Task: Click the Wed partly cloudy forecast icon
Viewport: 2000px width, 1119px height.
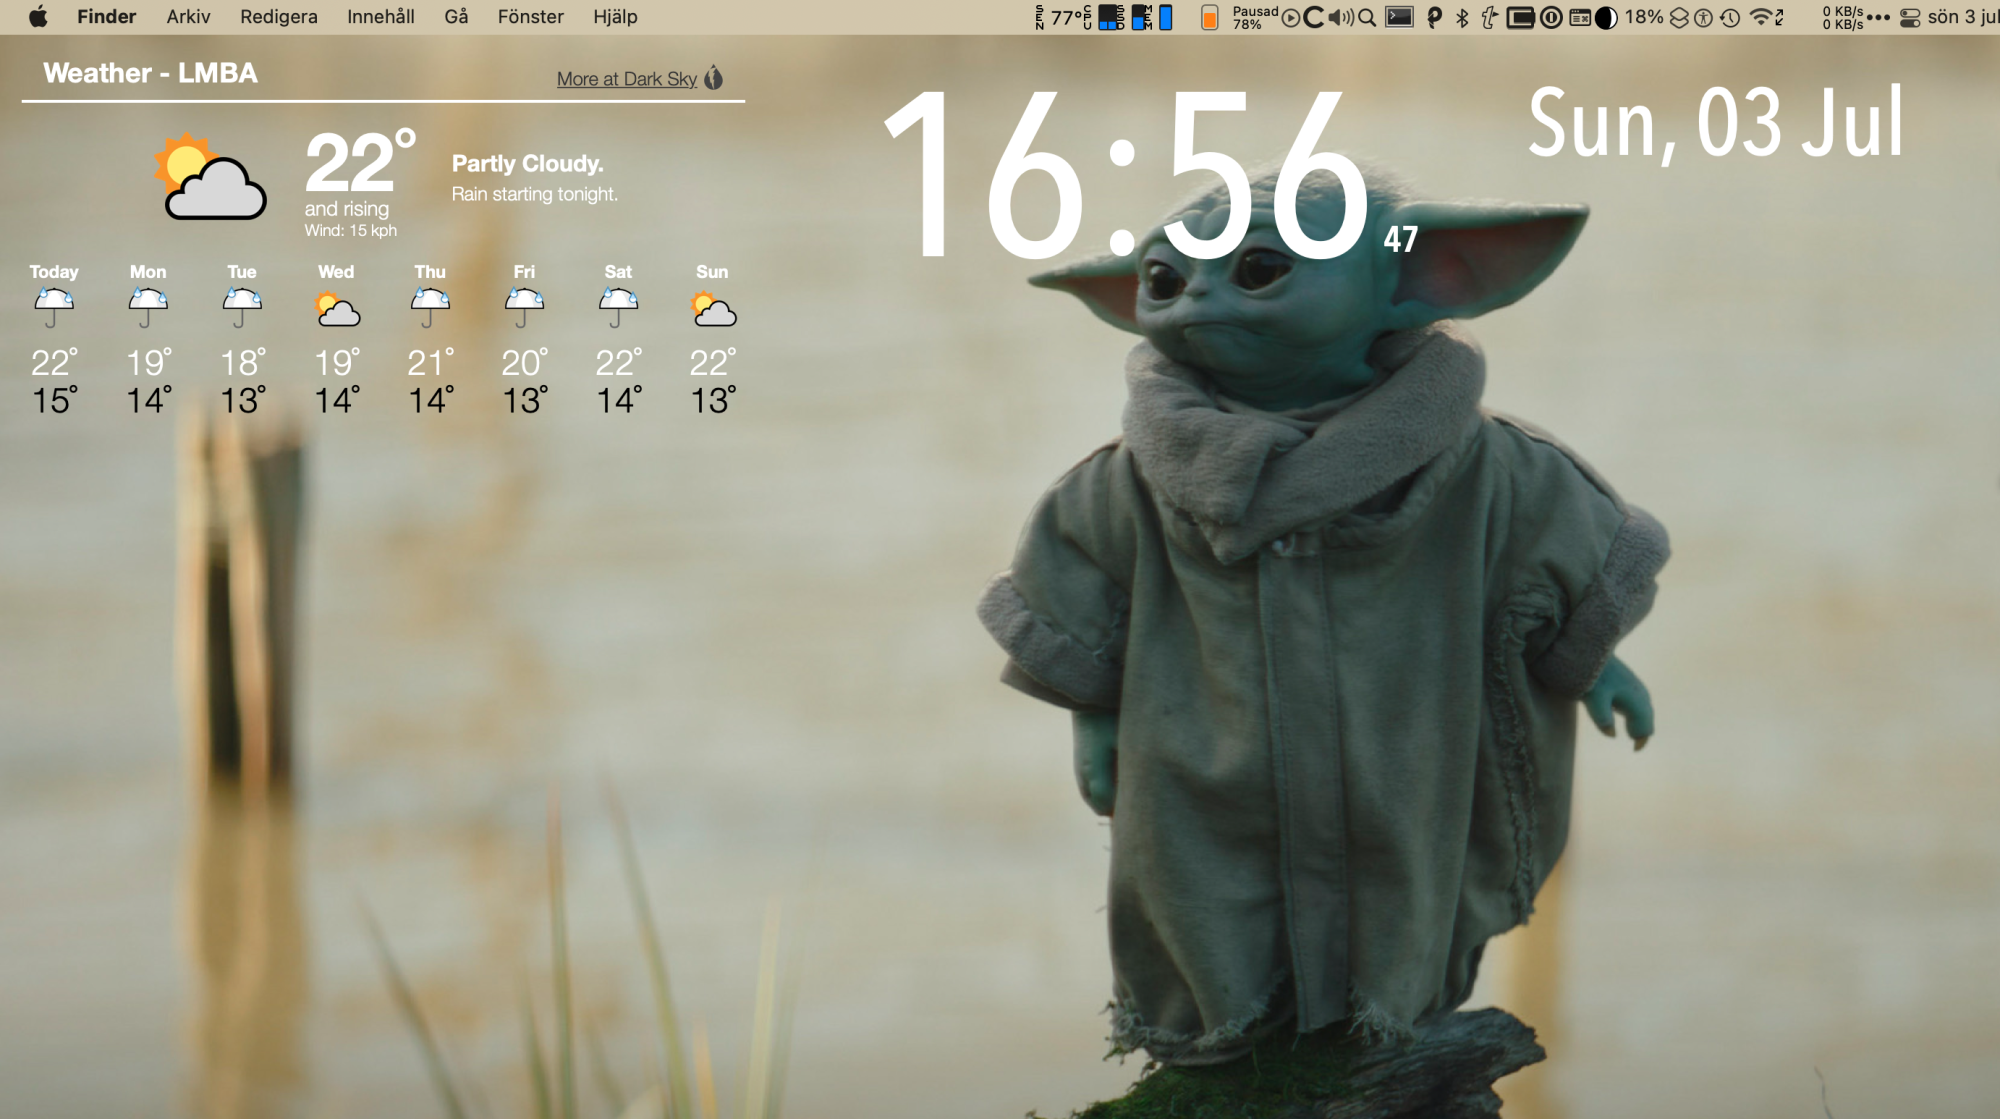Action: [x=337, y=309]
